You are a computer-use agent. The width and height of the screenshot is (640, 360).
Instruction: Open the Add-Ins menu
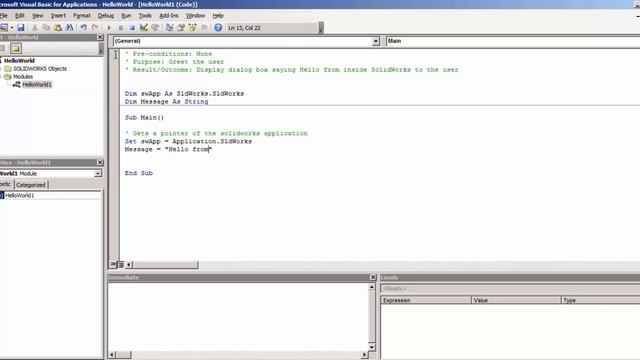(169, 16)
